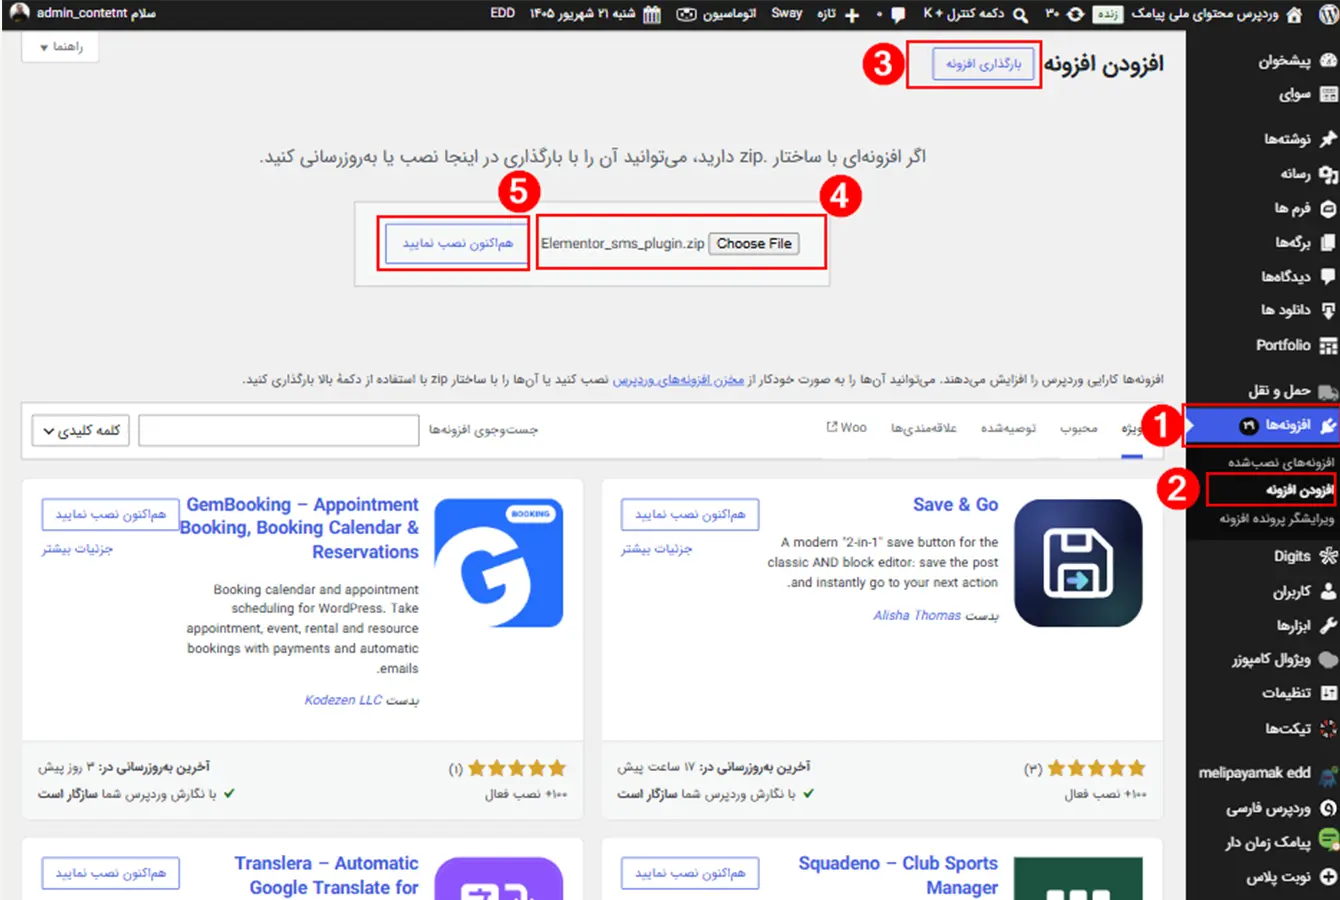
Task: Click Install Now for GemBooking plugin
Action: (111, 514)
